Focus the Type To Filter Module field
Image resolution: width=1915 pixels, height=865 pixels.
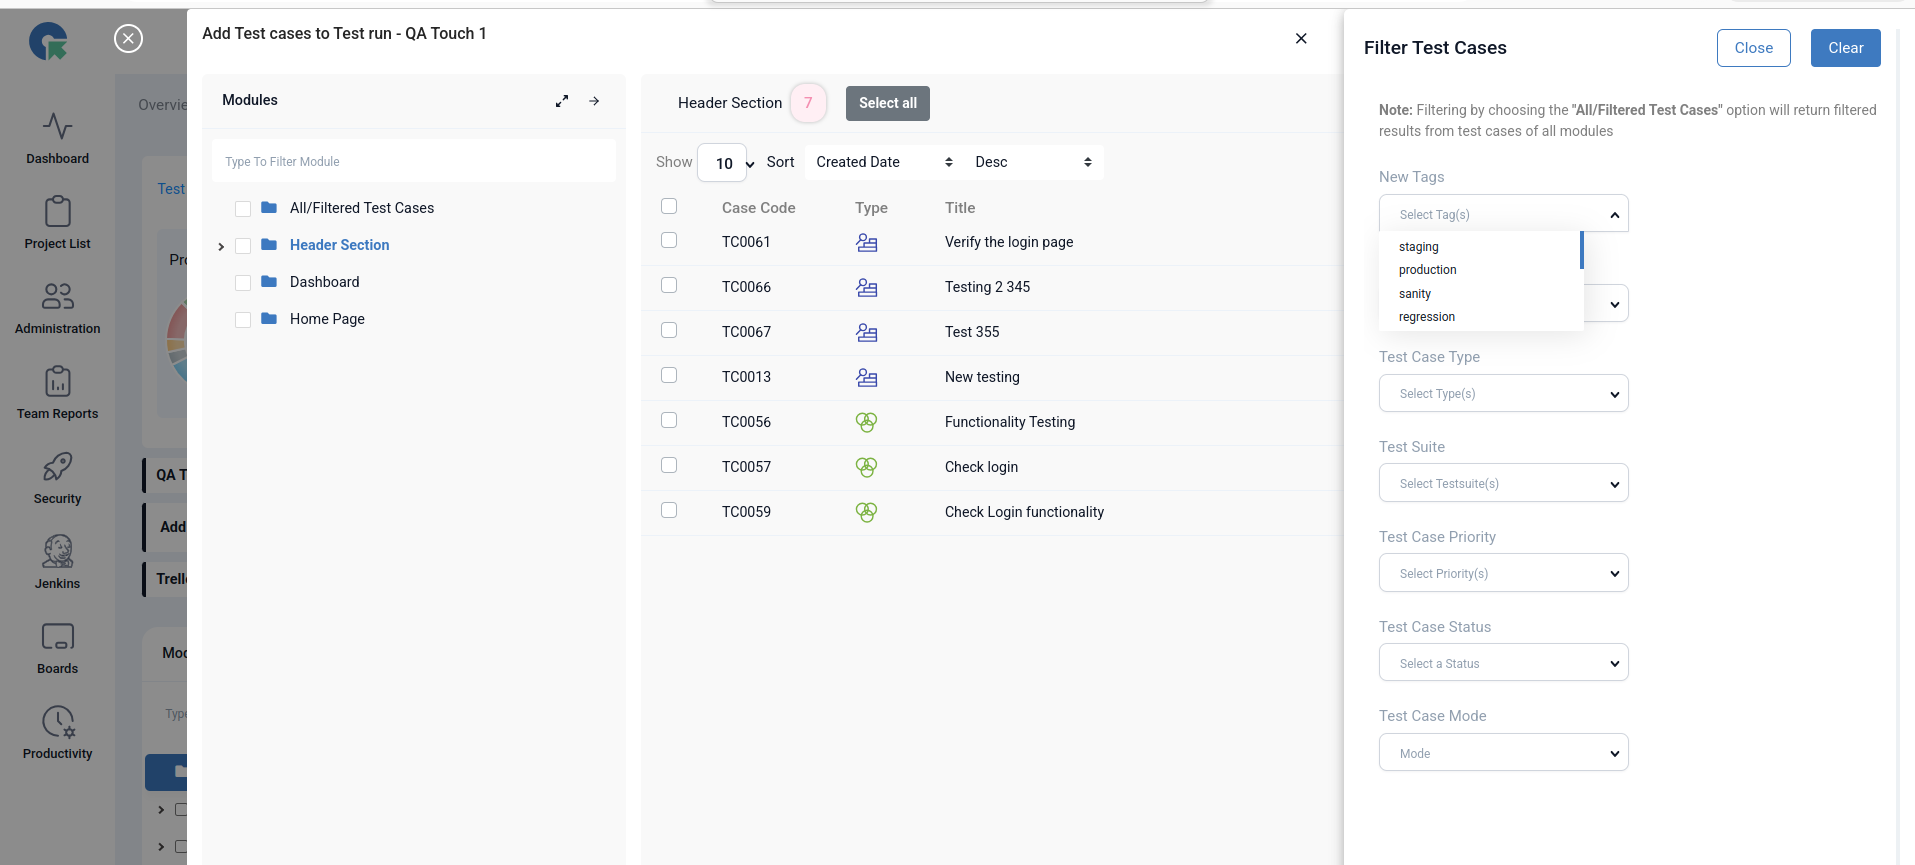[x=413, y=162]
